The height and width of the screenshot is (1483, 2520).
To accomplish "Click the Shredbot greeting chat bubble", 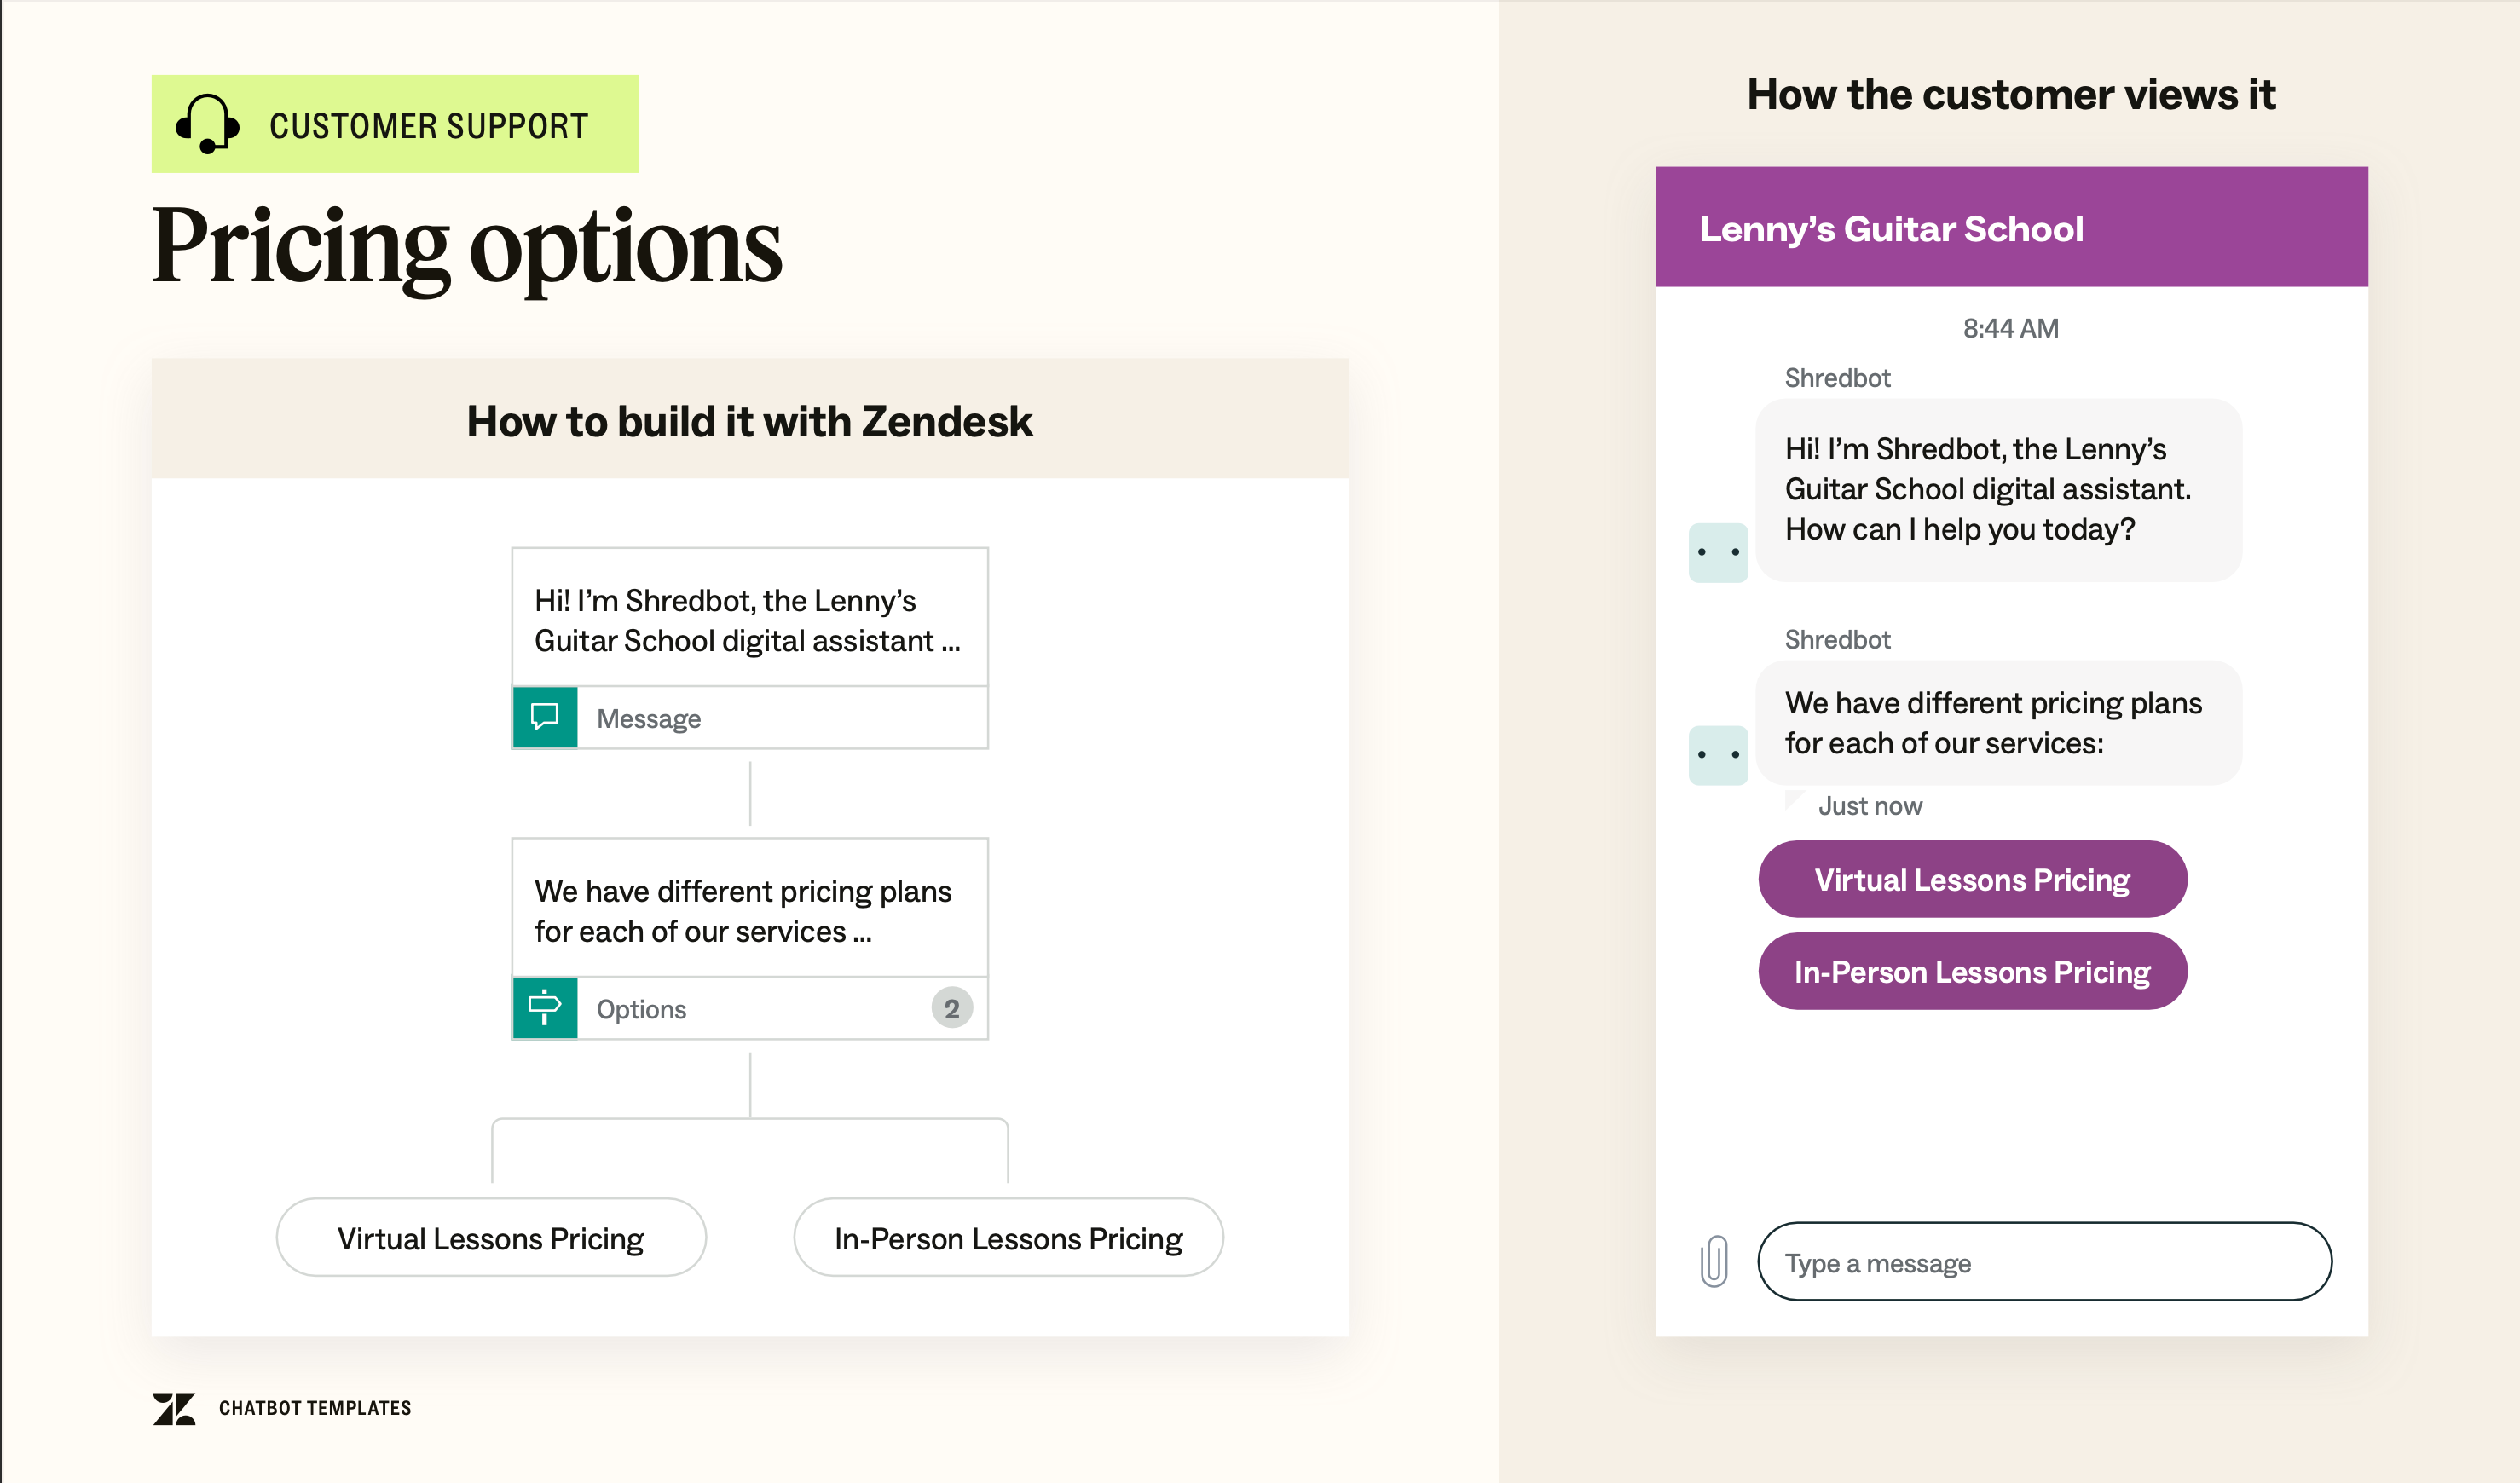I will [1998, 490].
